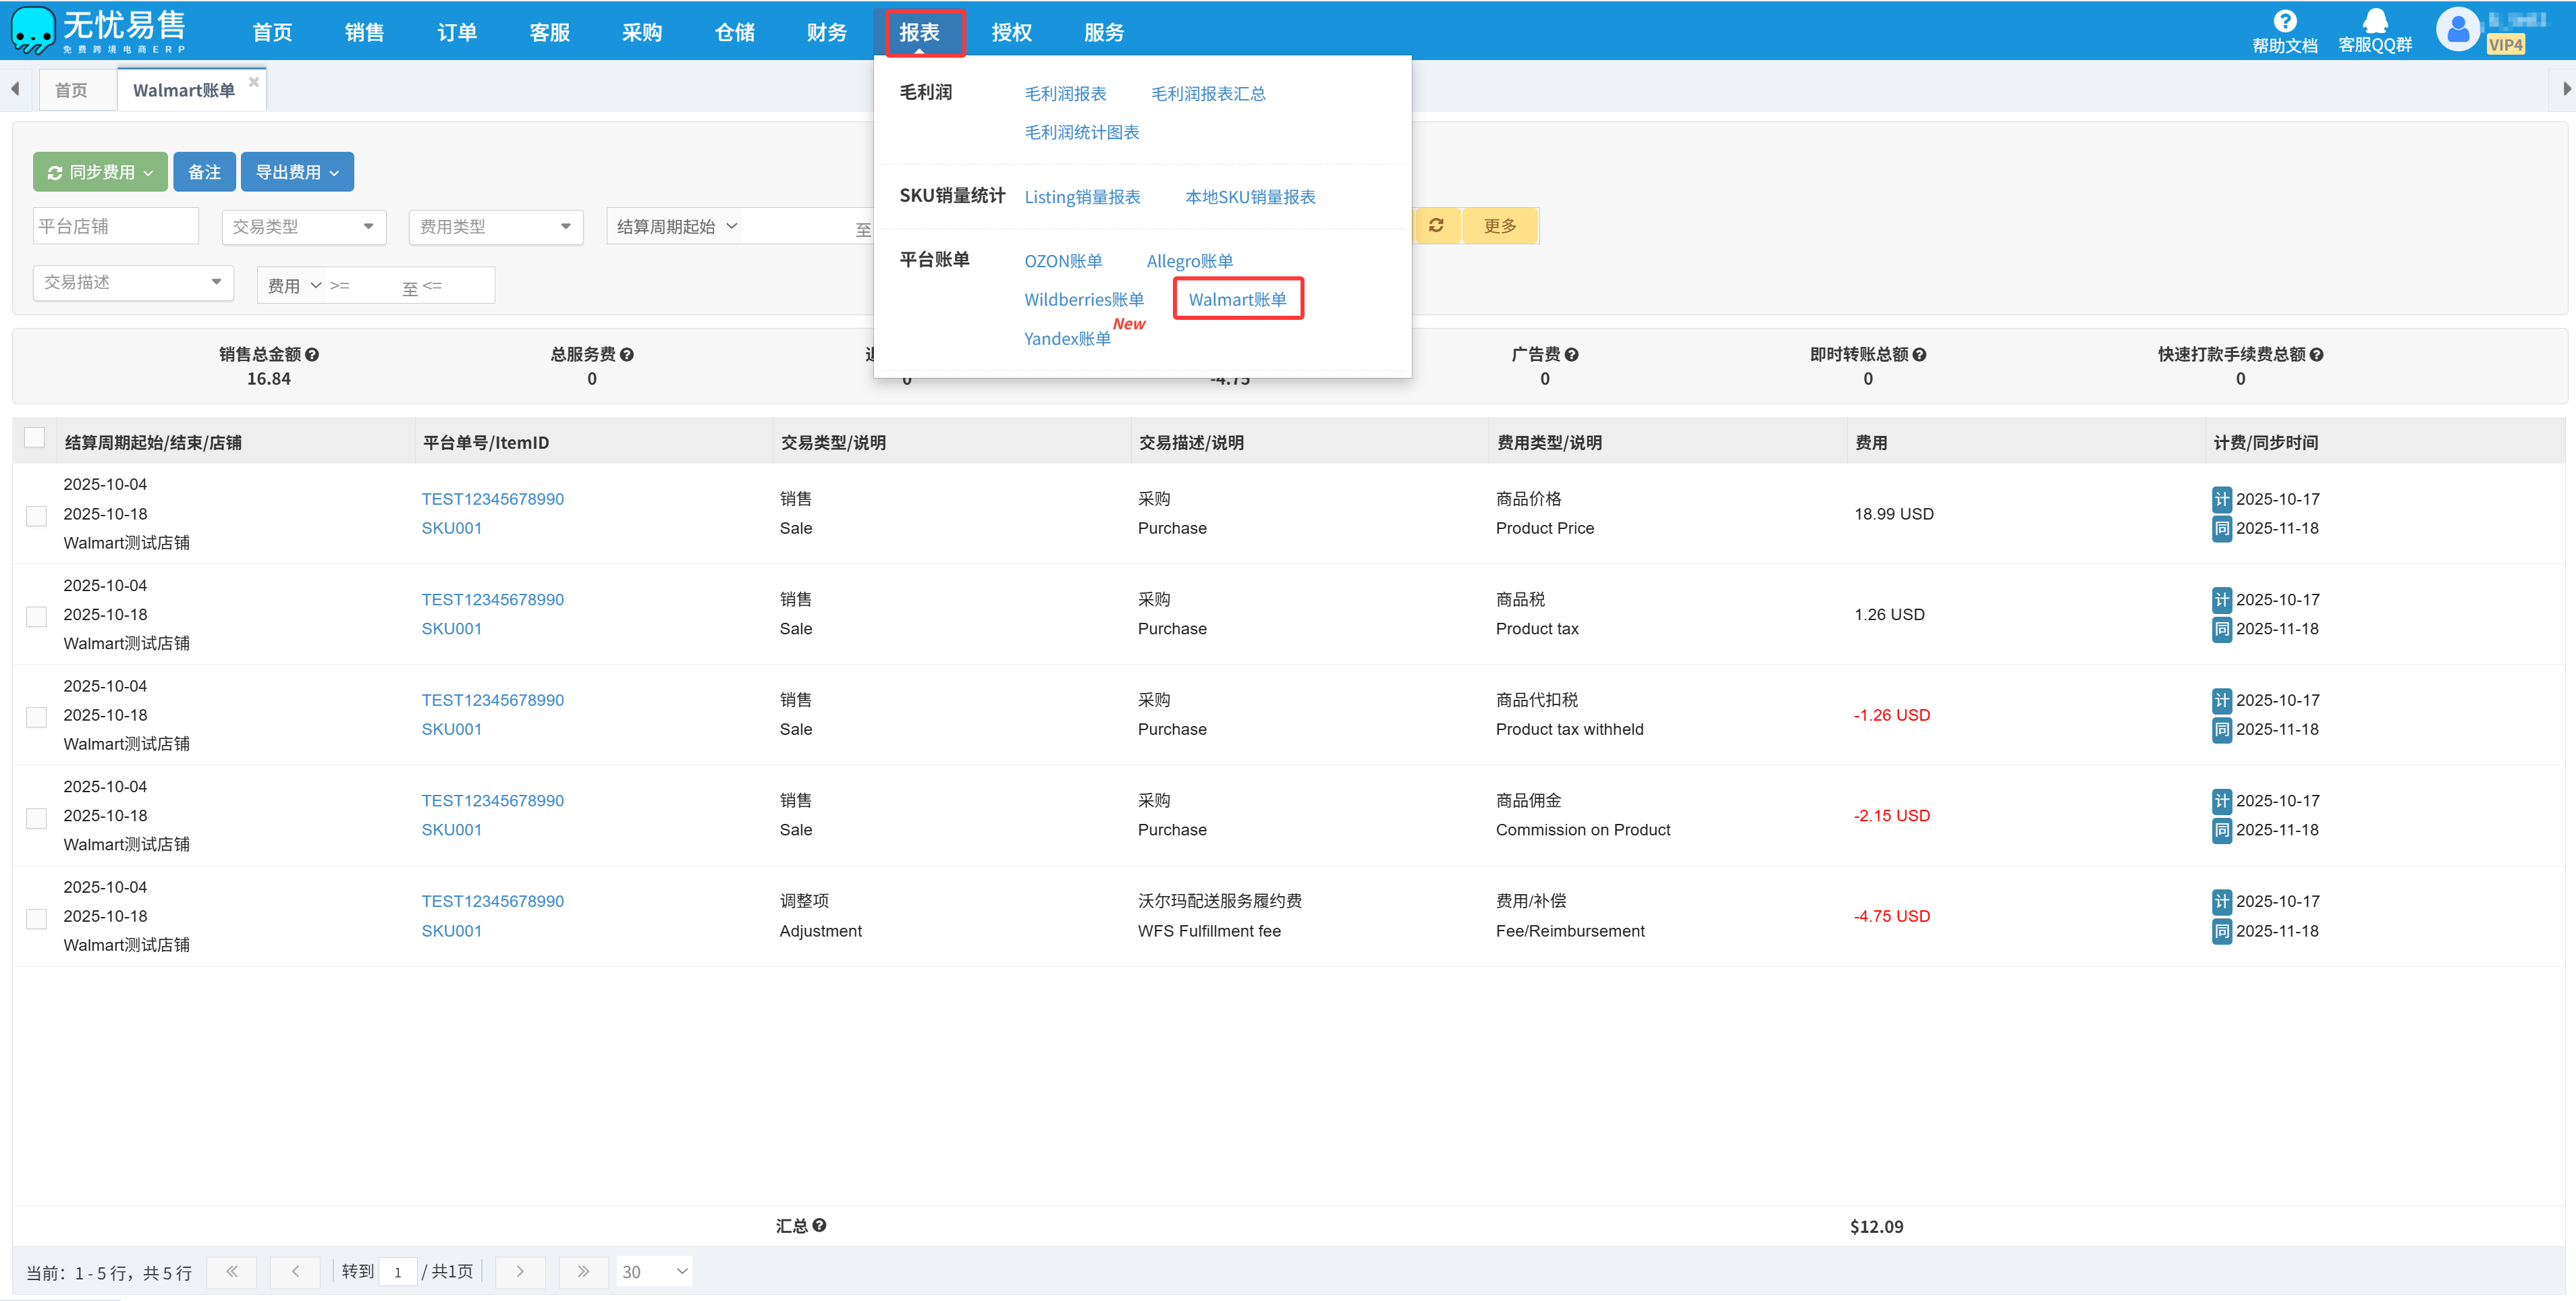
Task: Show help tooltip for 销售总金额
Action: click(312, 355)
